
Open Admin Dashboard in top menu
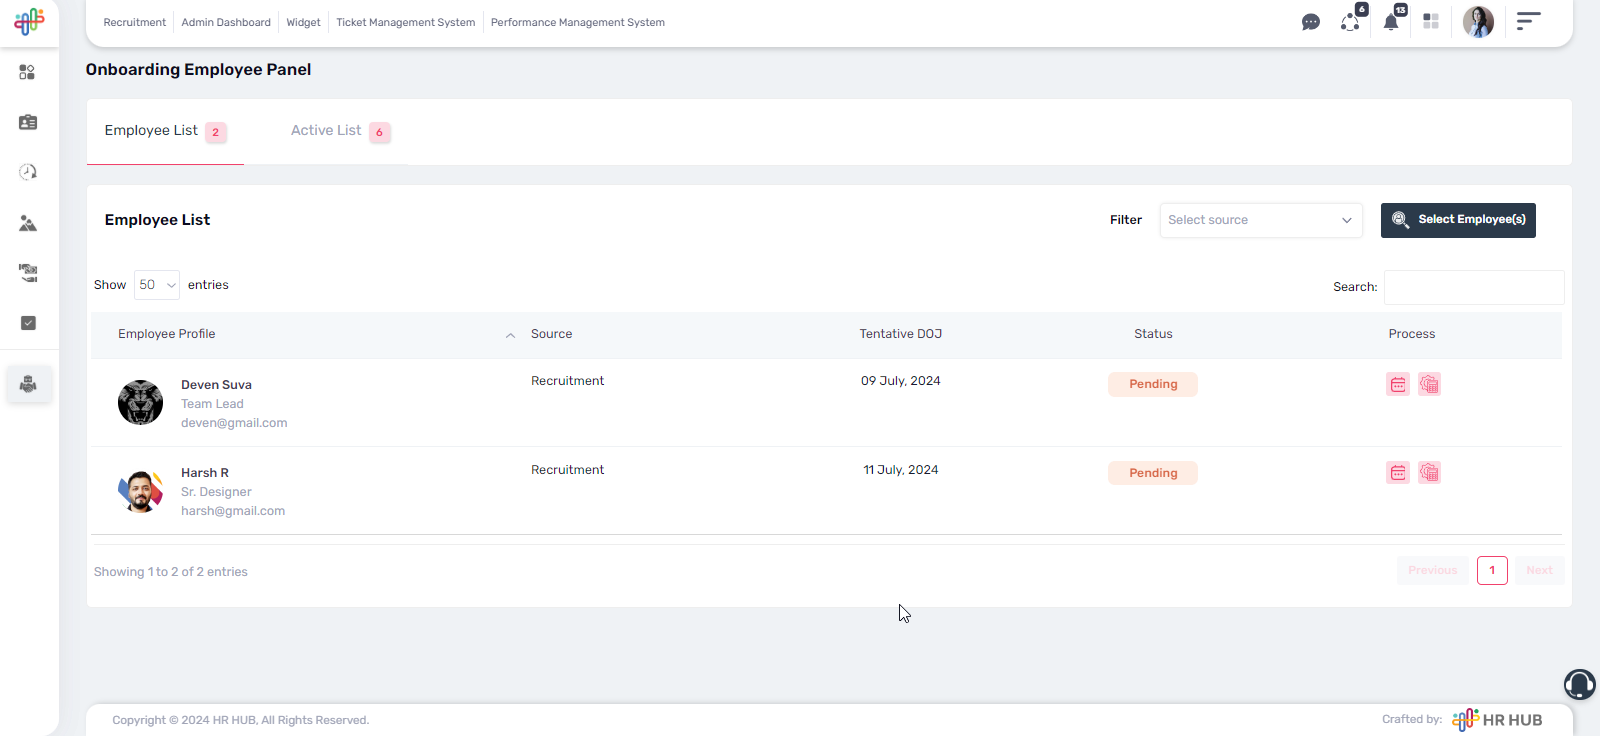pos(226,22)
